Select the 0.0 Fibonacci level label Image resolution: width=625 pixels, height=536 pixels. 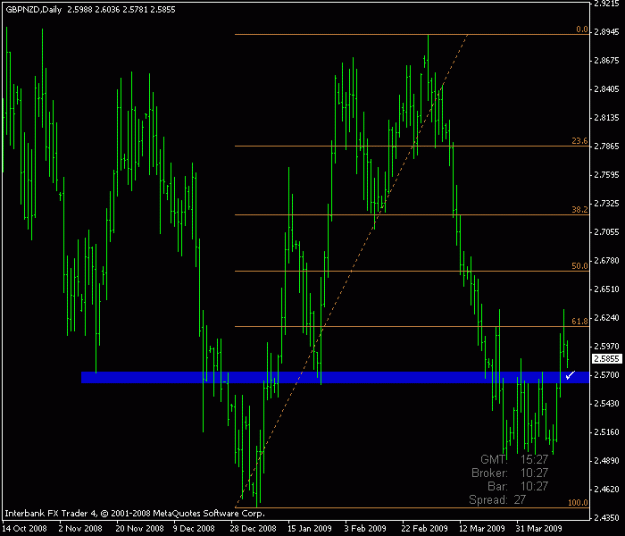pyautogui.click(x=582, y=29)
